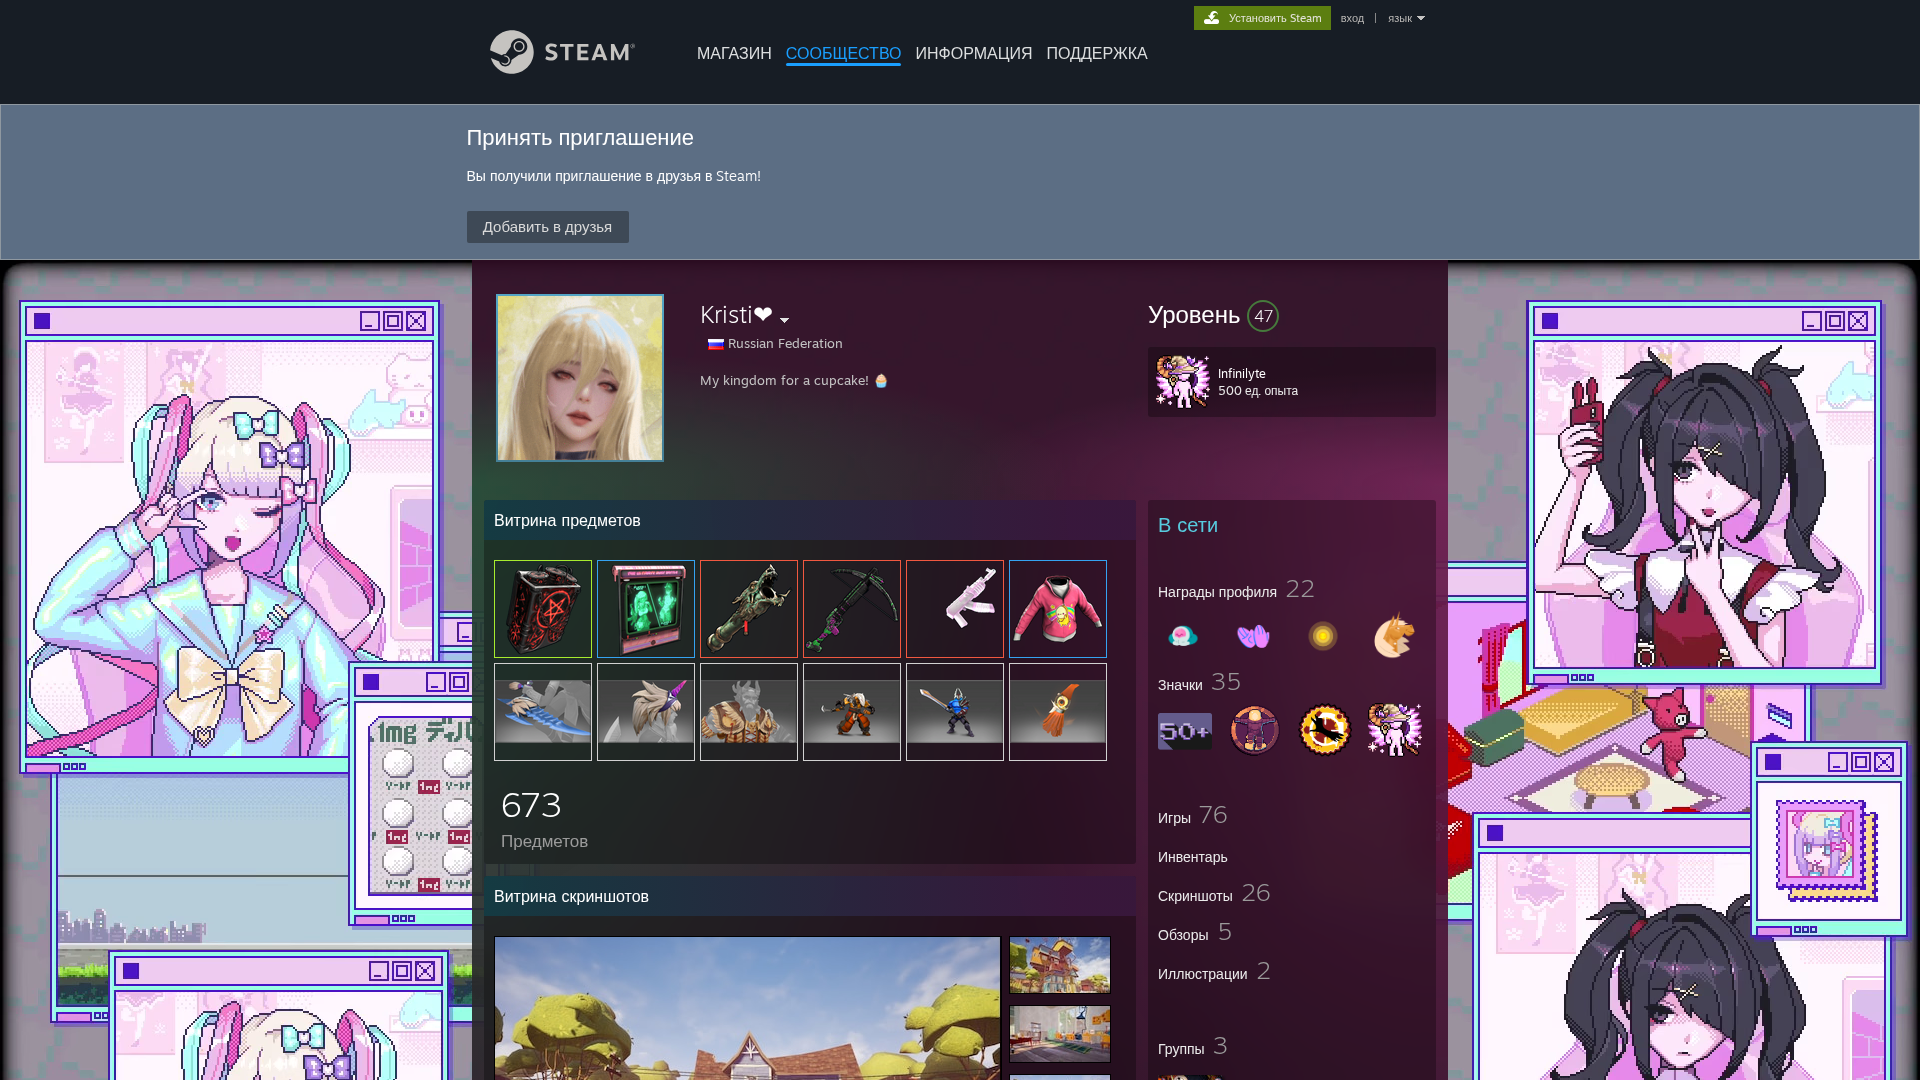This screenshot has height=1080, width=1920.
Task: Click the вход login link
Action: point(1352,18)
